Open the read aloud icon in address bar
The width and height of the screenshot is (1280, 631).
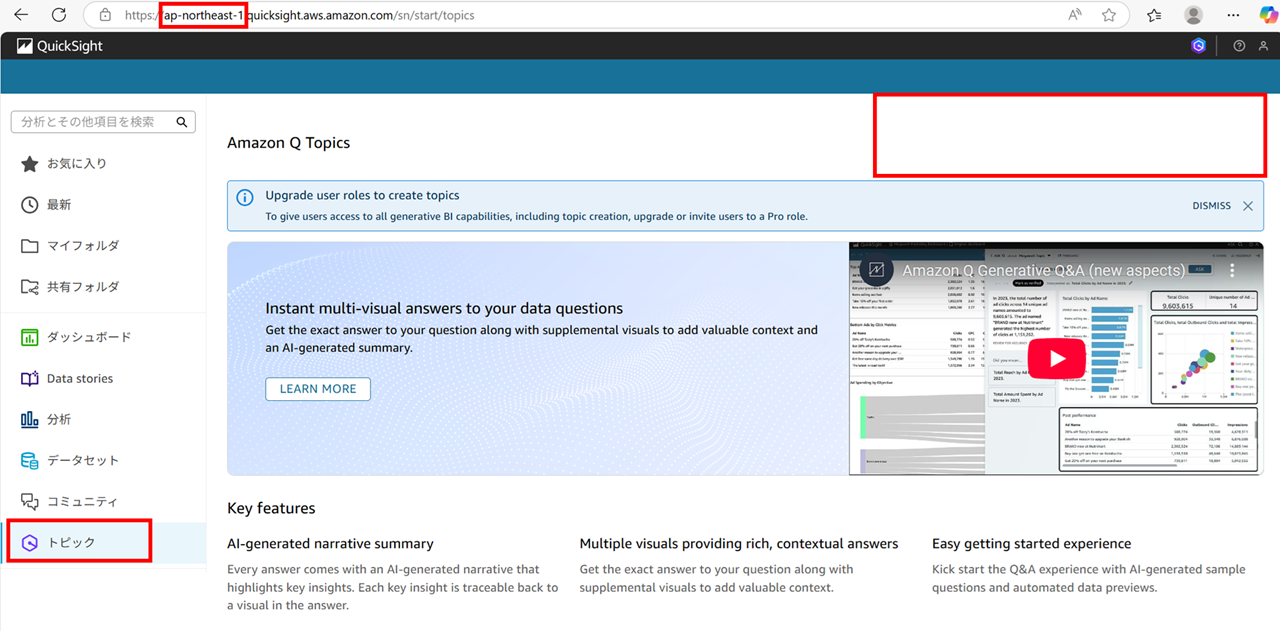(x=1075, y=15)
